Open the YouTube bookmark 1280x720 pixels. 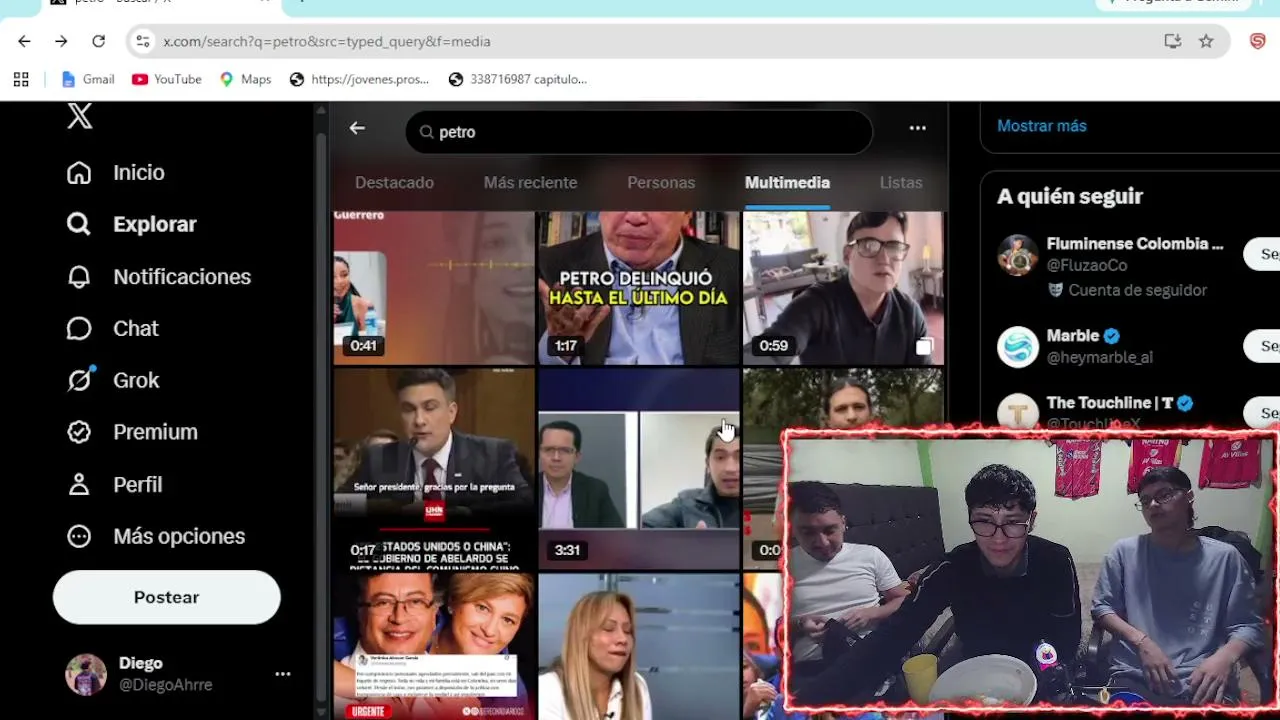(167, 79)
